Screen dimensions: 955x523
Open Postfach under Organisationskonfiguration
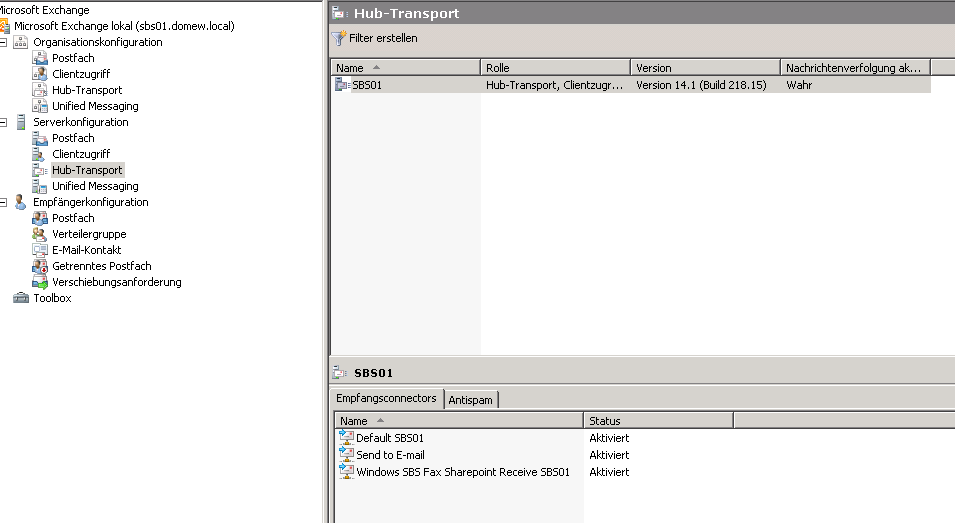(73, 58)
